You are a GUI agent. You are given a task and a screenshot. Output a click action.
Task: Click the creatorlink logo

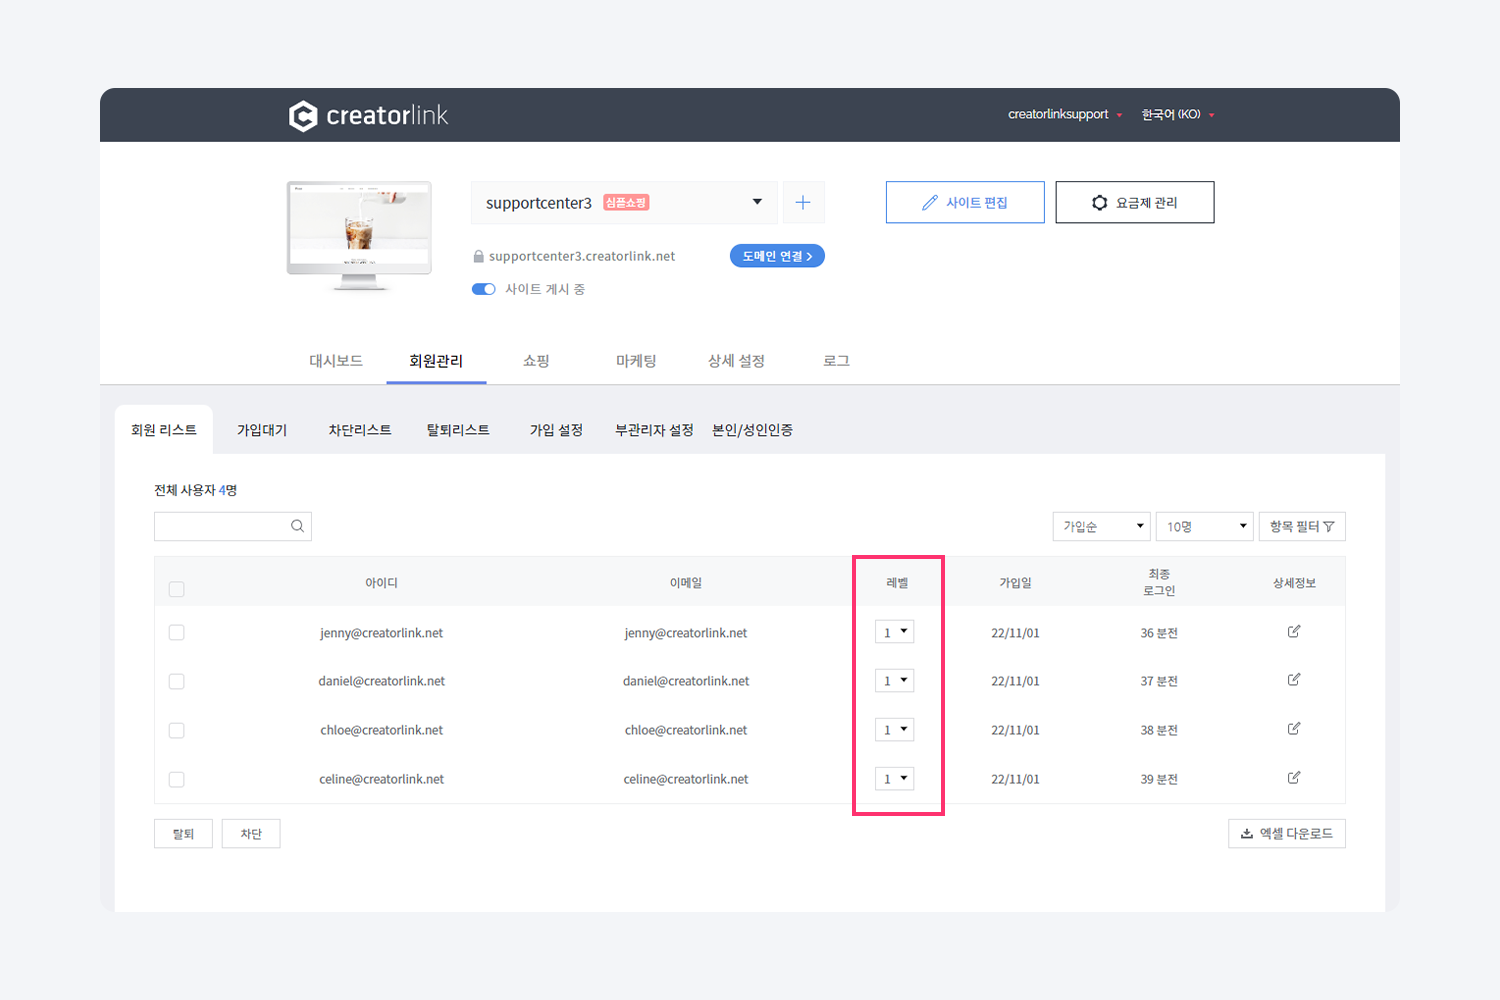368,116
